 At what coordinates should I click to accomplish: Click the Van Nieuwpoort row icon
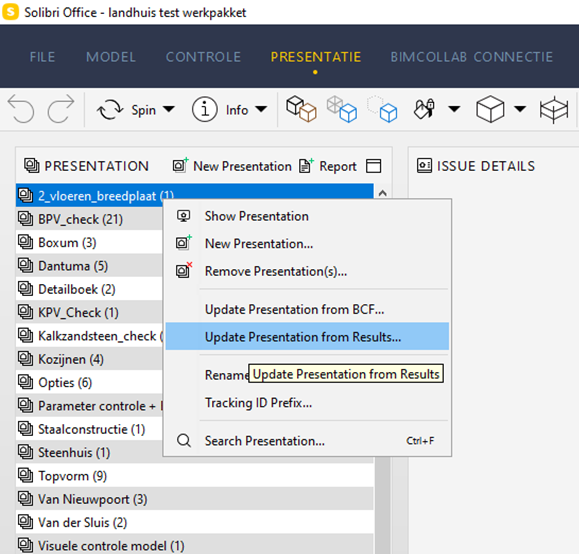click(x=25, y=499)
